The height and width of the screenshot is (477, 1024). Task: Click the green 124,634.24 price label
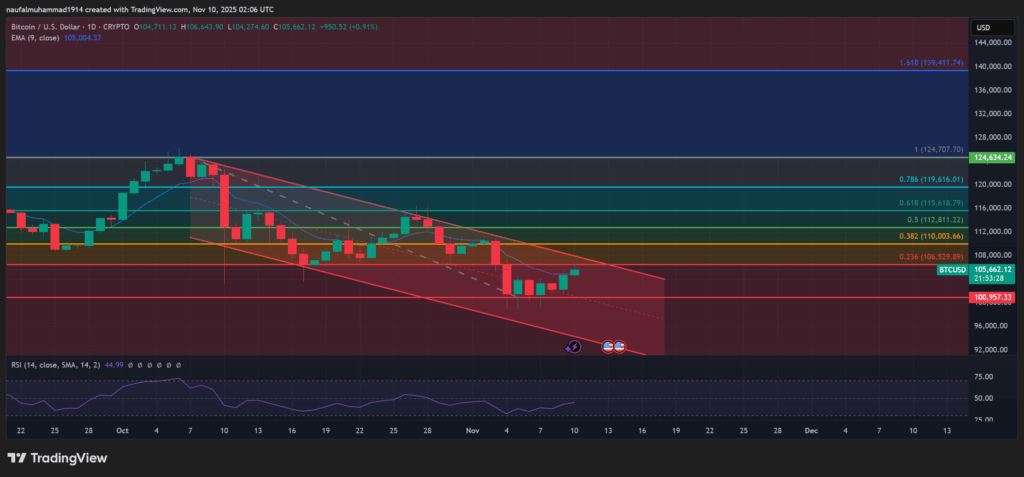point(992,158)
